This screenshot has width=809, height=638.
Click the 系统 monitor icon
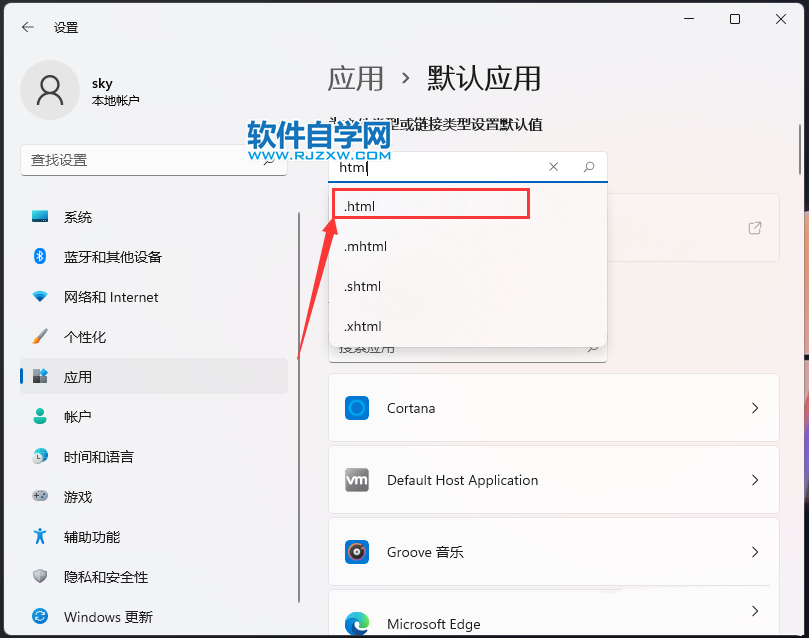click(40, 217)
